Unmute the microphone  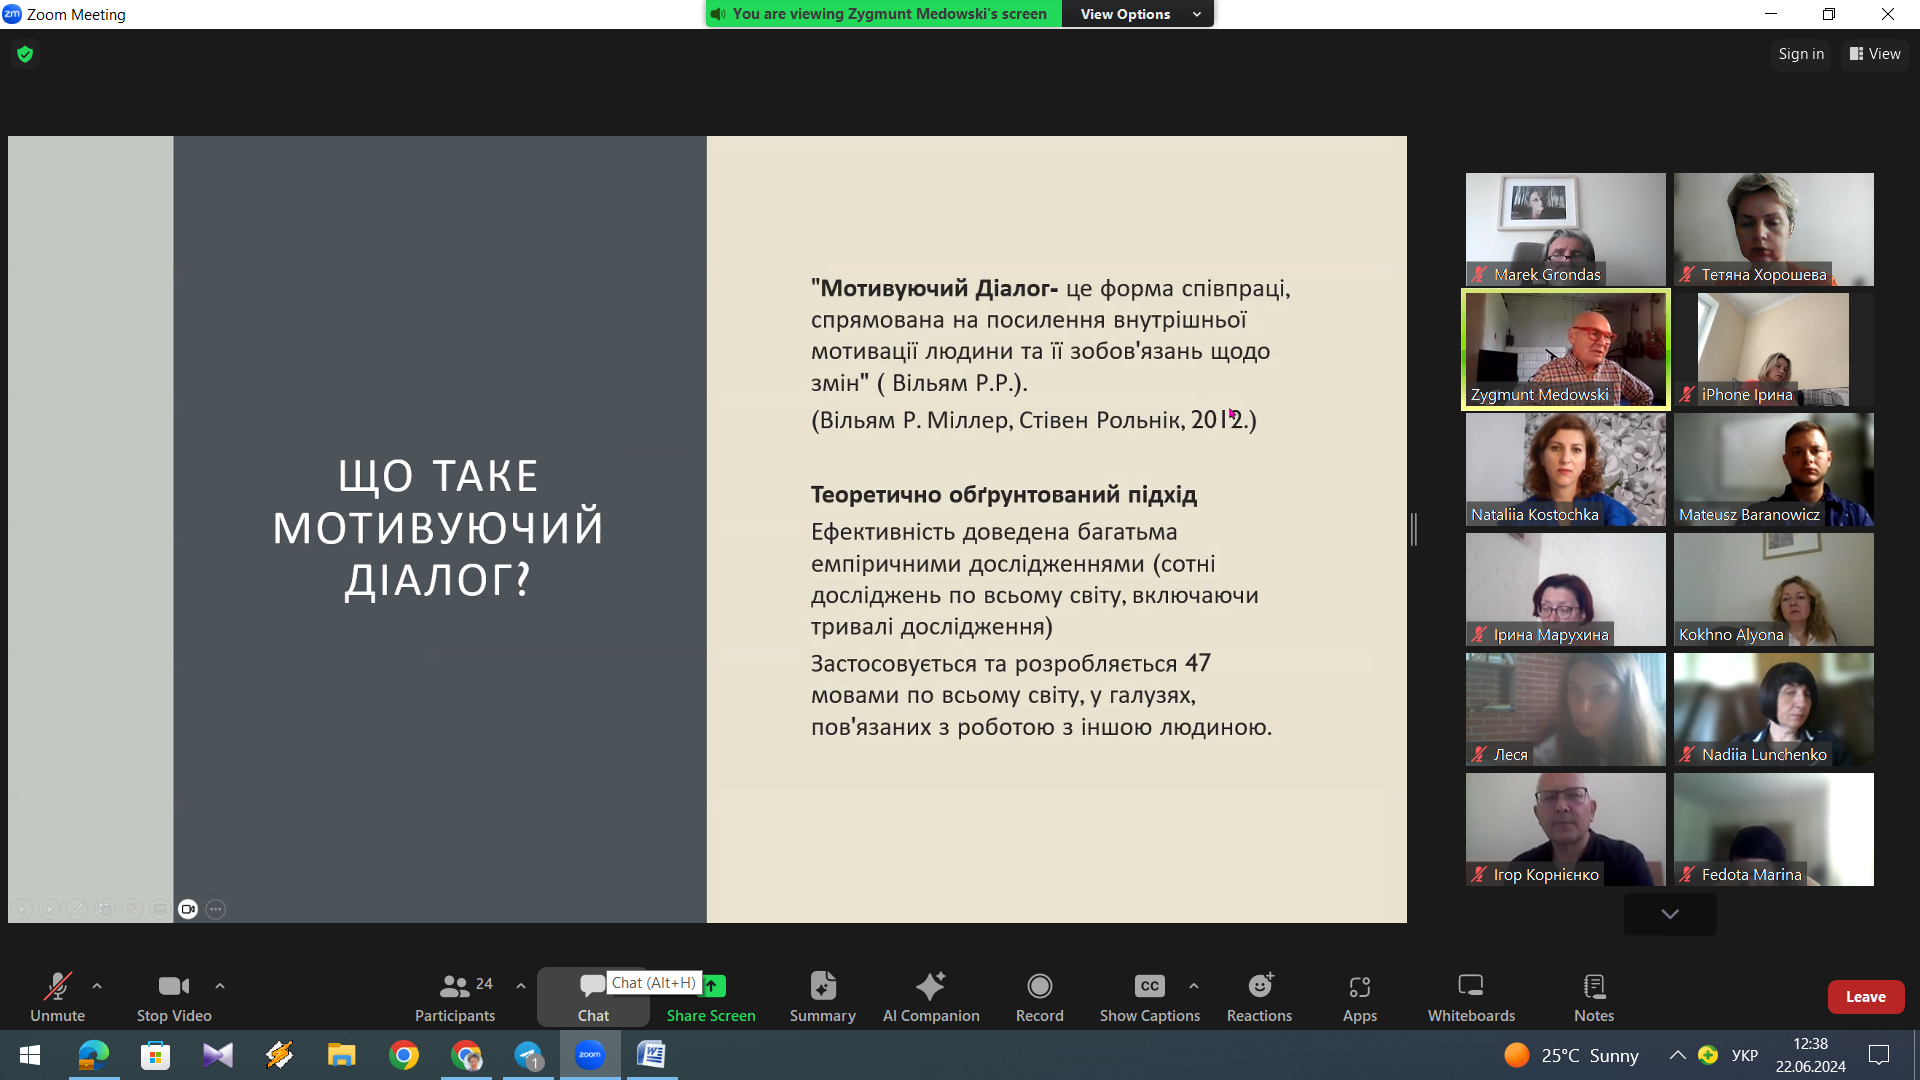(x=57, y=997)
